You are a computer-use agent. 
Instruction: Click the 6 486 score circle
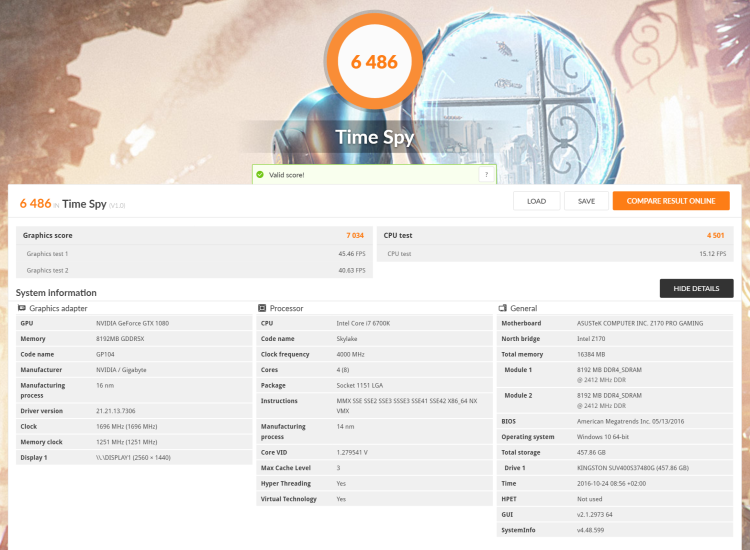point(374,62)
